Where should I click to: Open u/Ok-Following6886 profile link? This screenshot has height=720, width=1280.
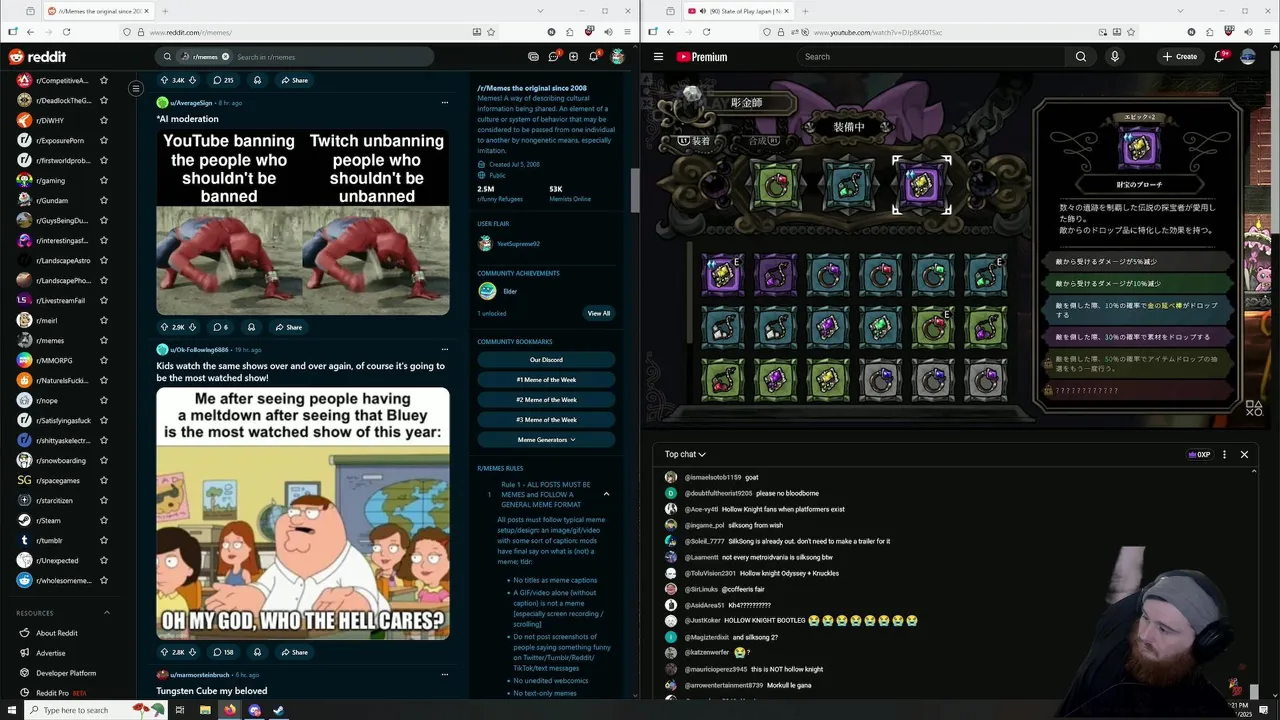[199, 350]
